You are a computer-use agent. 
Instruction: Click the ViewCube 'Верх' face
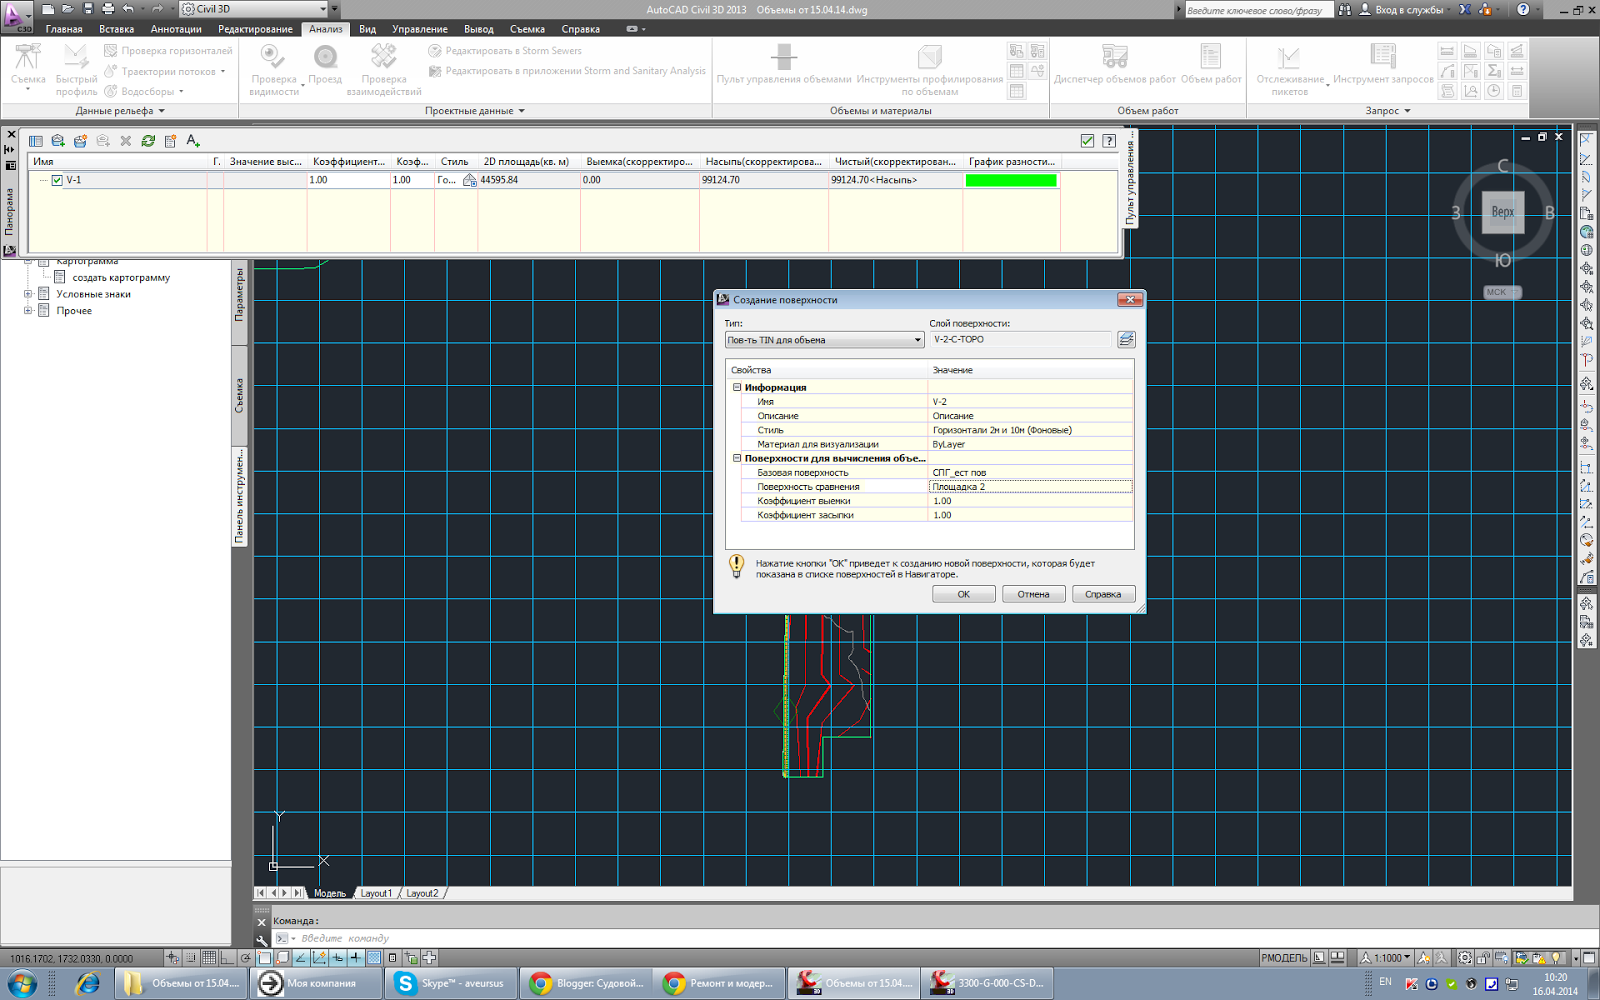(1502, 212)
